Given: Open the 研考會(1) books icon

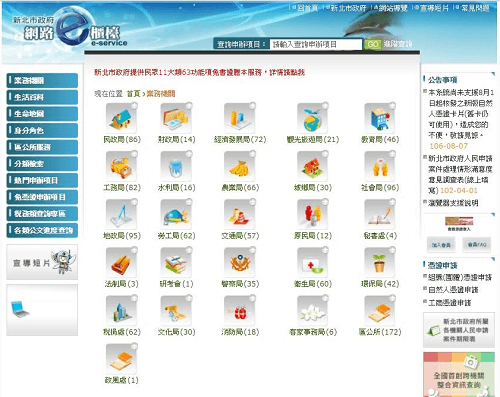Looking at the screenshot, I should (x=176, y=263).
